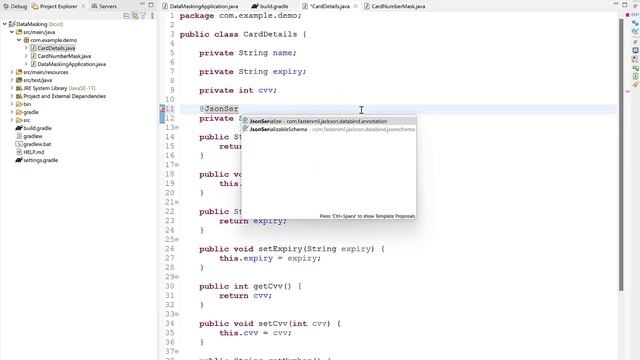
Task: Open the DataMaskingApplication.java editor tab
Action: pyautogui.click(x=200, y=6)
